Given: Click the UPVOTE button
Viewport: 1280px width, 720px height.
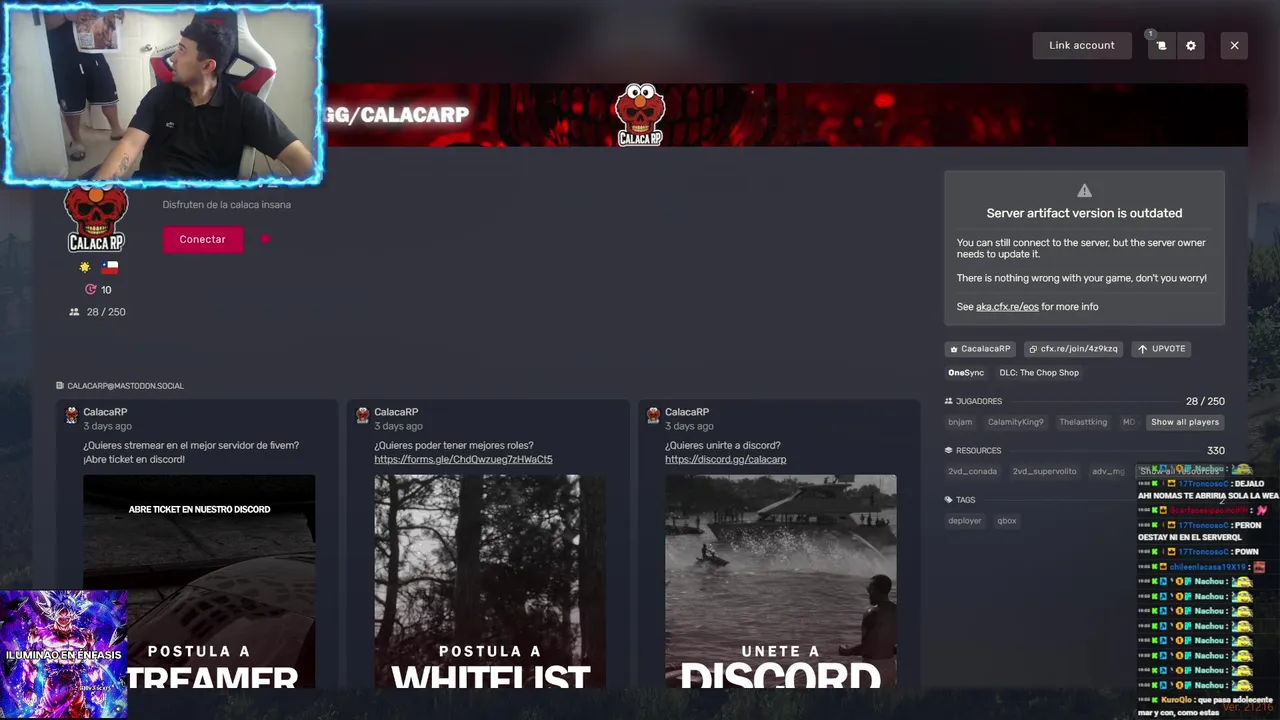Looking at the screenshot, I should 1162,349.
